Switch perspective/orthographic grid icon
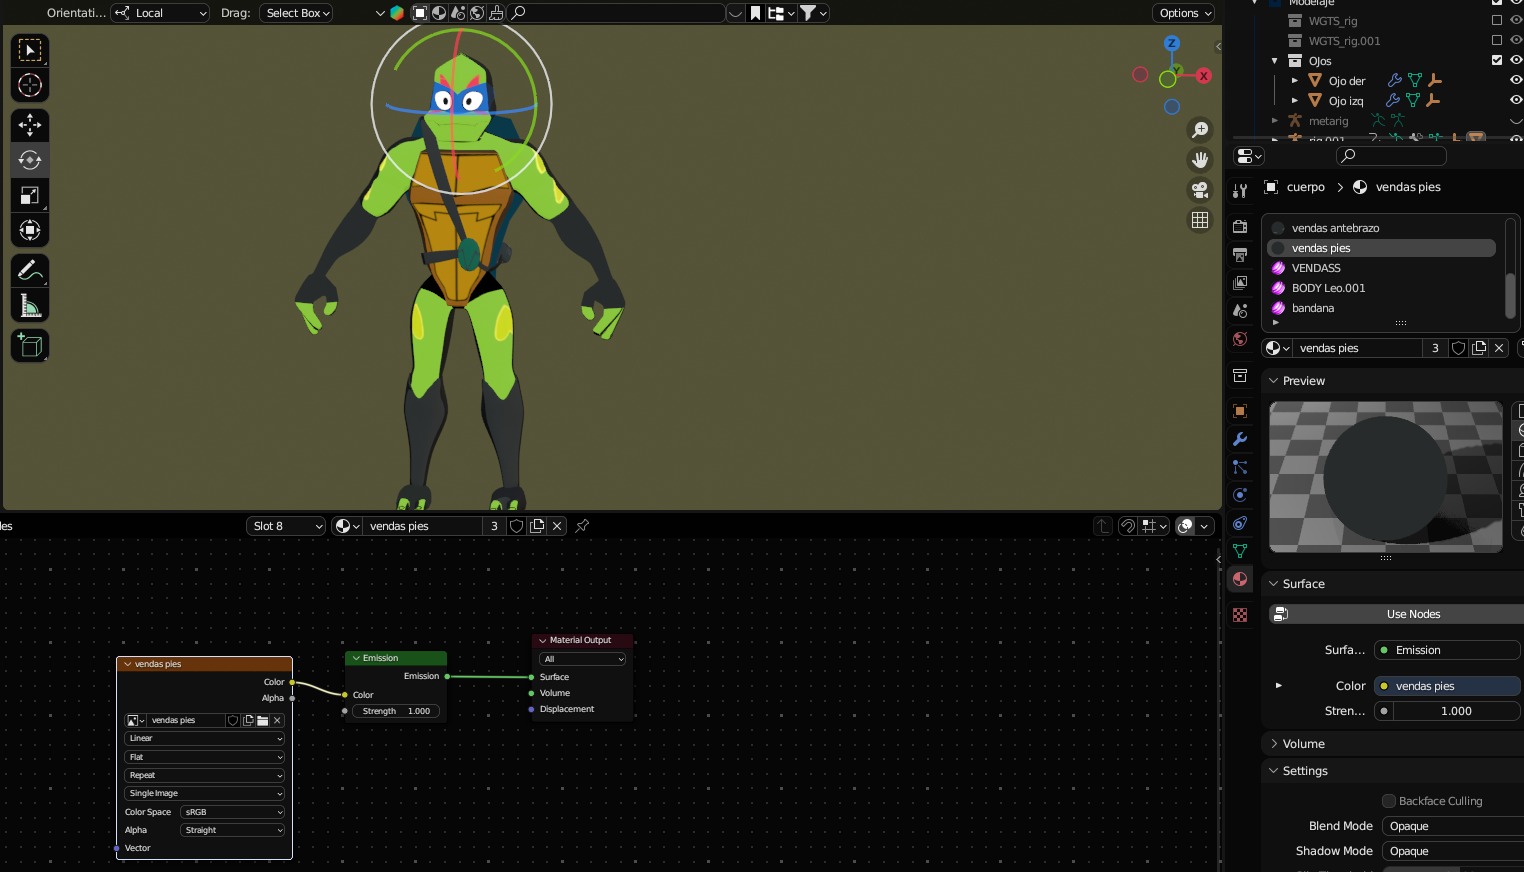 (1200, 220)
